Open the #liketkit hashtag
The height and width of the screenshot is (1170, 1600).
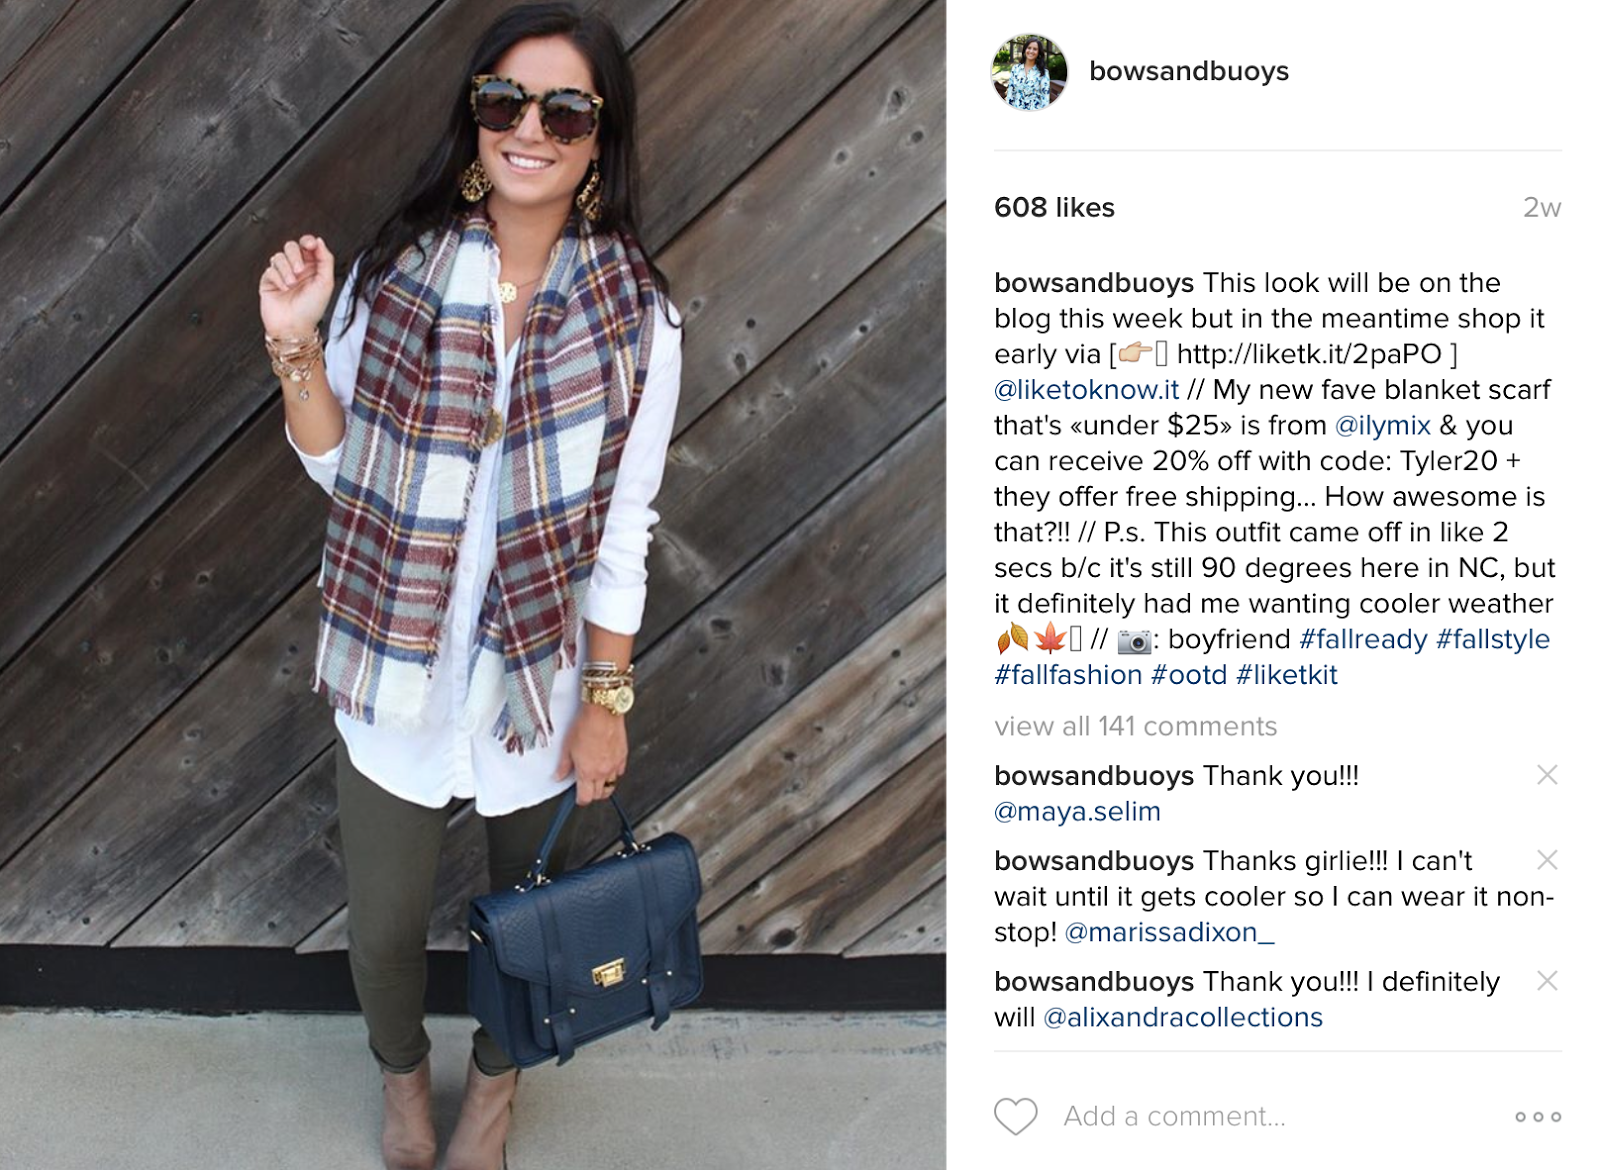(x=1286, y=675)
